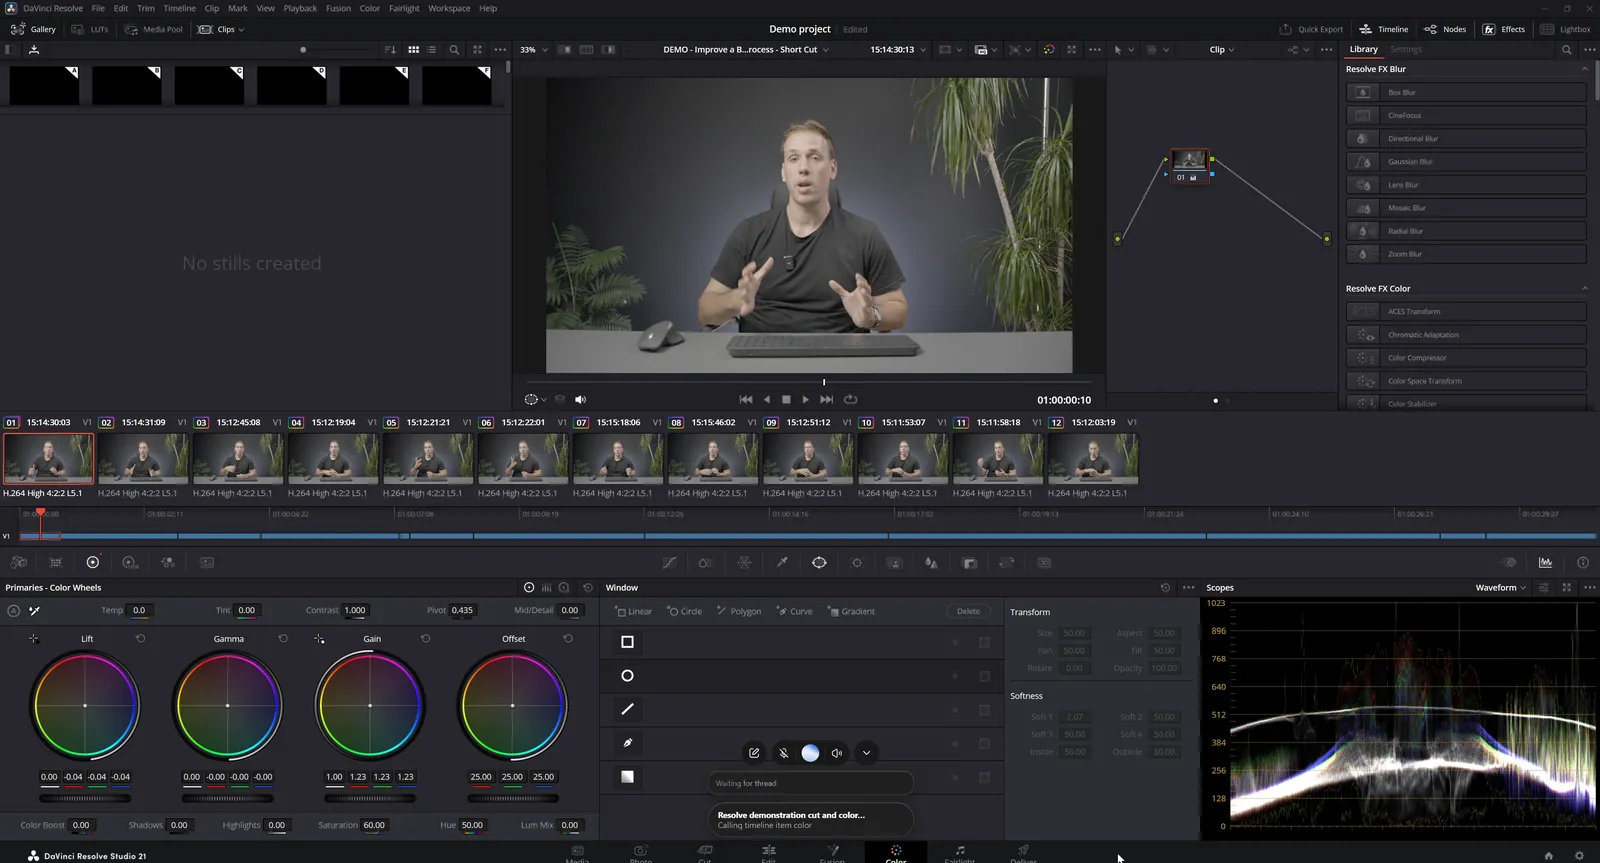The width and height of the screenshot is (1600, 863).
Task: Open the Power Window palette icon
Action: pos(819,563)
